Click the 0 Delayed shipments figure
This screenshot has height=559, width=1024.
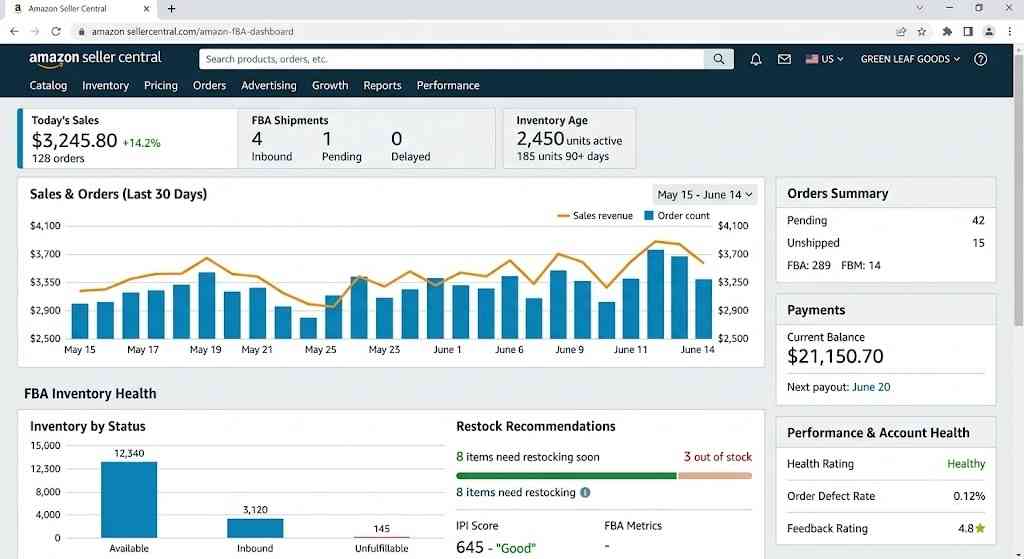[396, 138]
